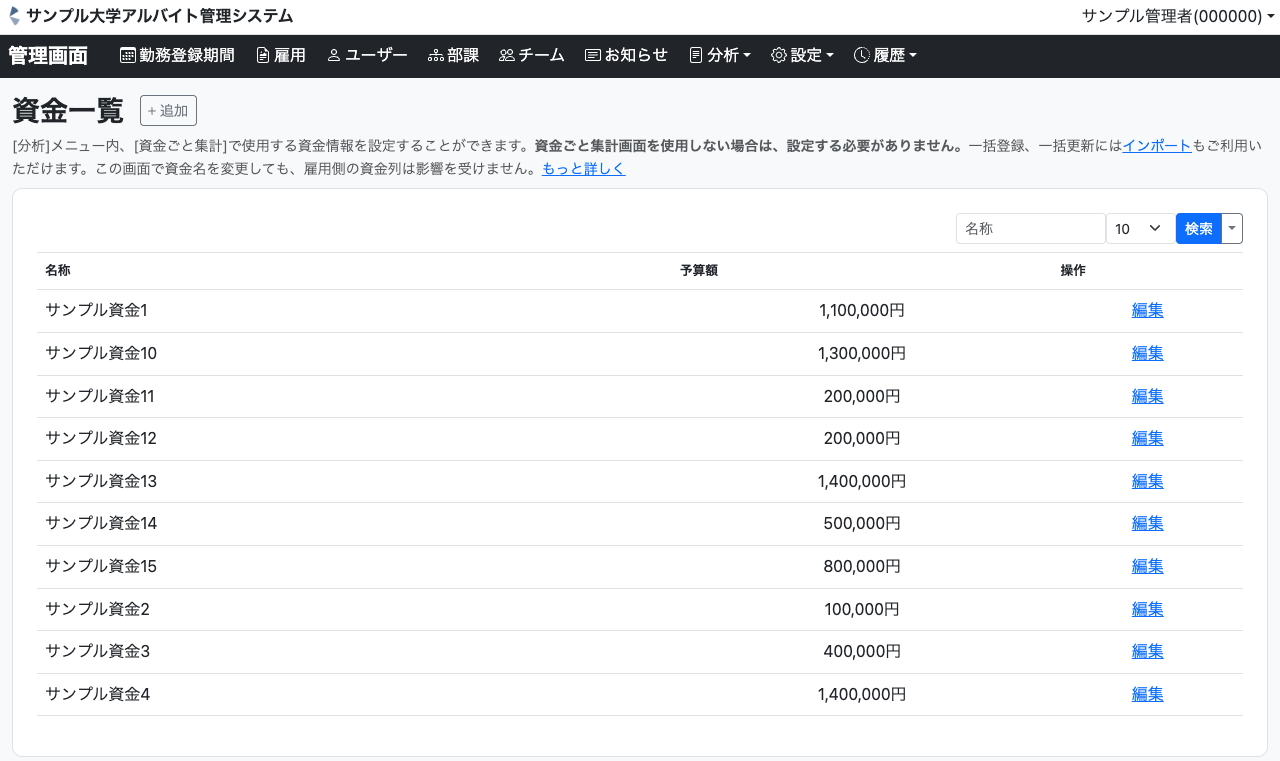
Task: Click the org-chart icon beside 部課
Action: pyautogui.click(x=435, y=56)
